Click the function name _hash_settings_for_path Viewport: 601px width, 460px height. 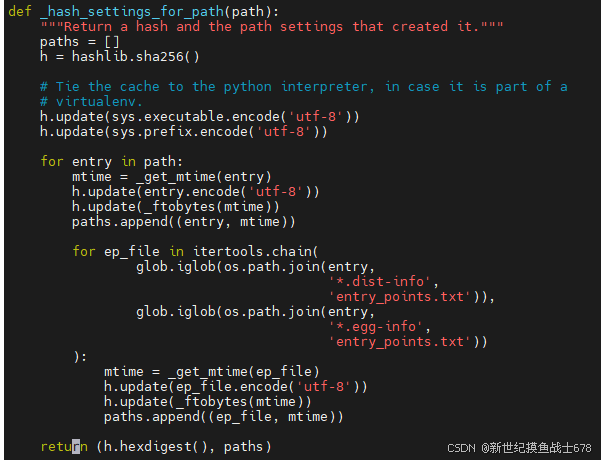[x=132, y=12]
